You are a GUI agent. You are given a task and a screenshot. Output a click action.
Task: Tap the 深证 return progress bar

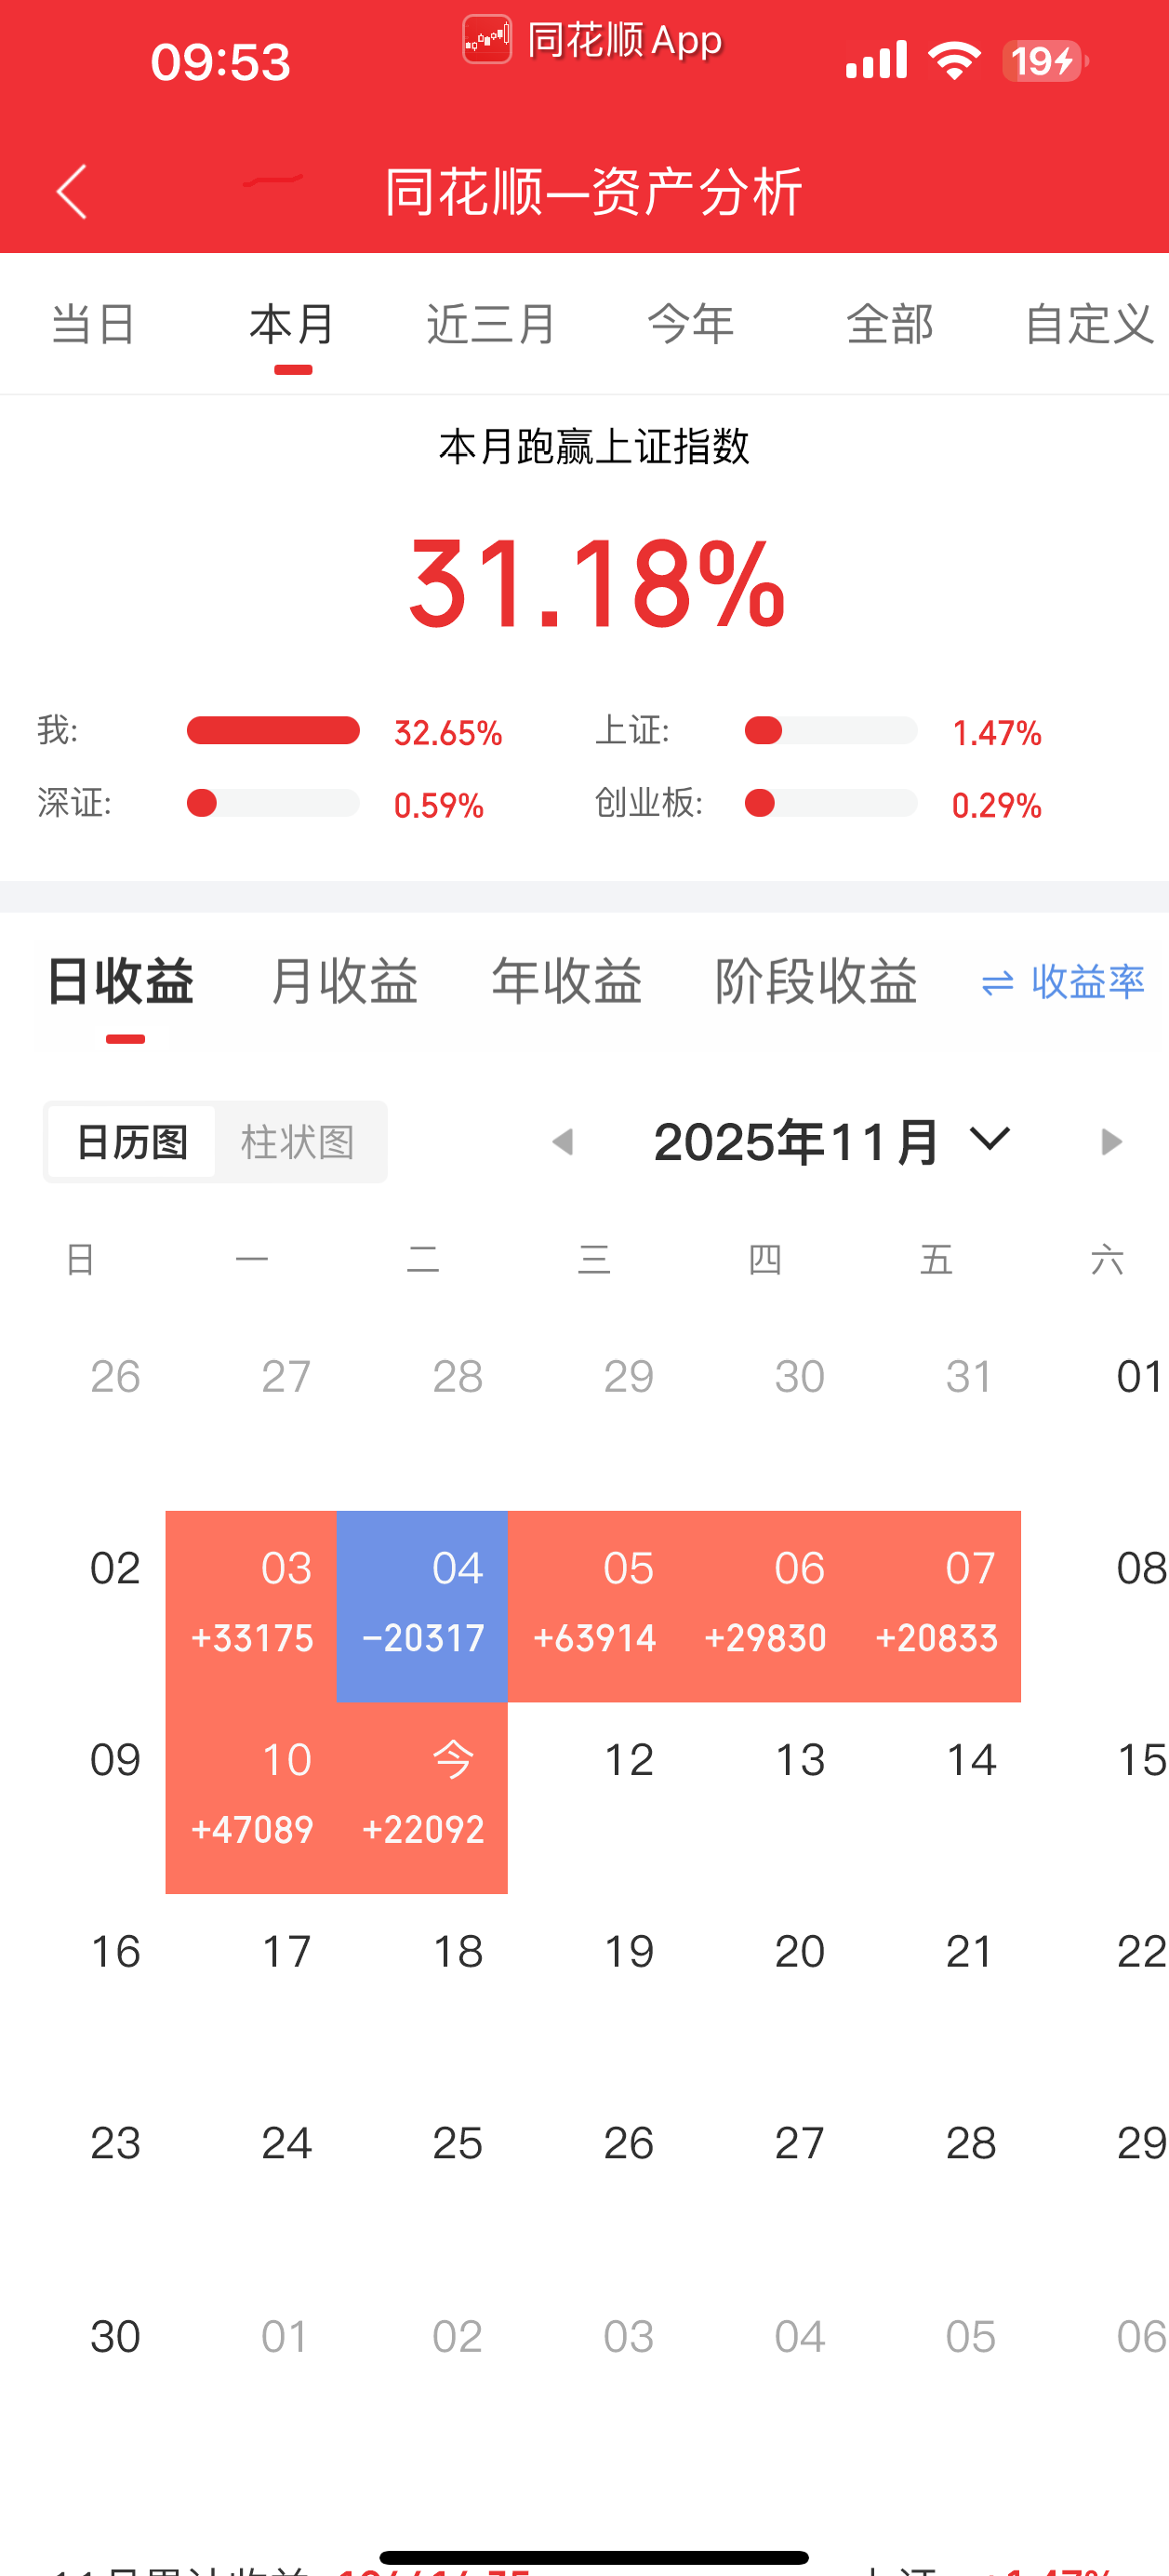273,803
